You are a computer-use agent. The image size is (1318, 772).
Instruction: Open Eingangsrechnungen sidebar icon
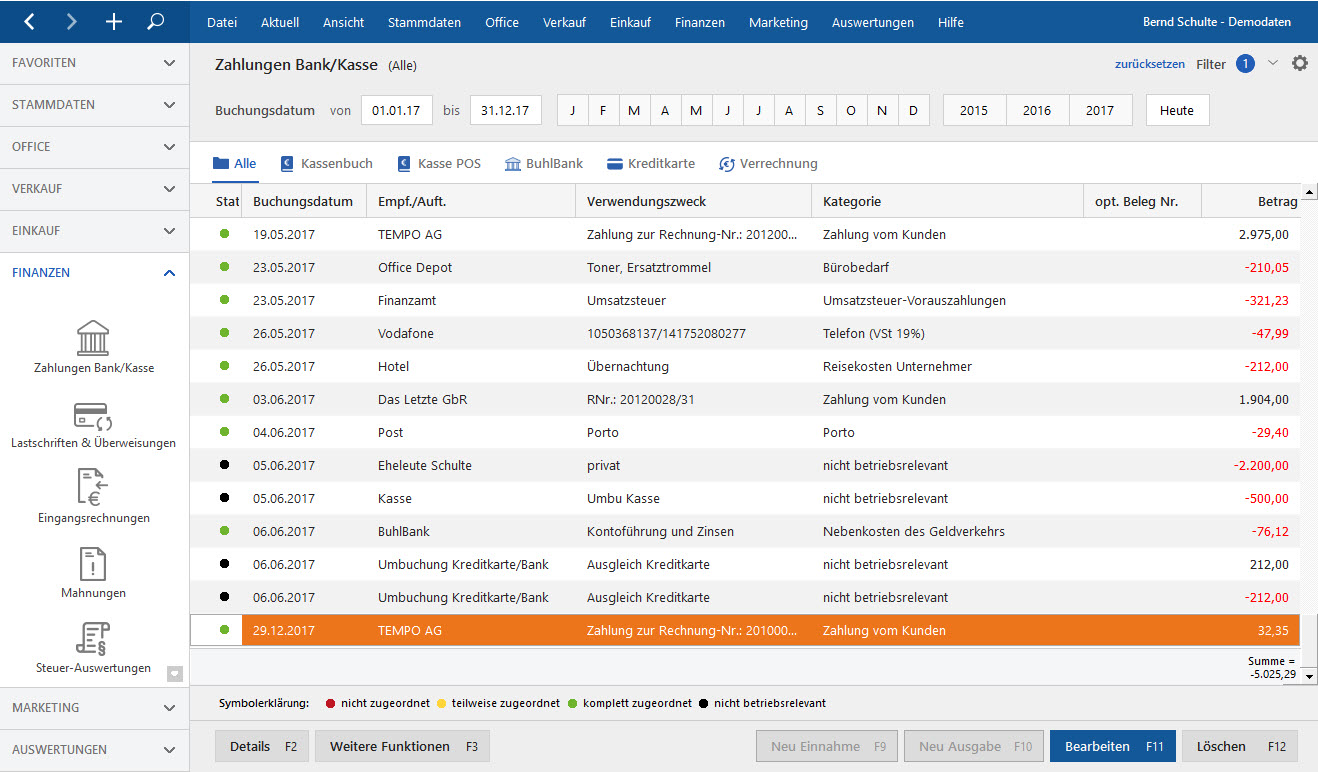click(x=94, y=497)
